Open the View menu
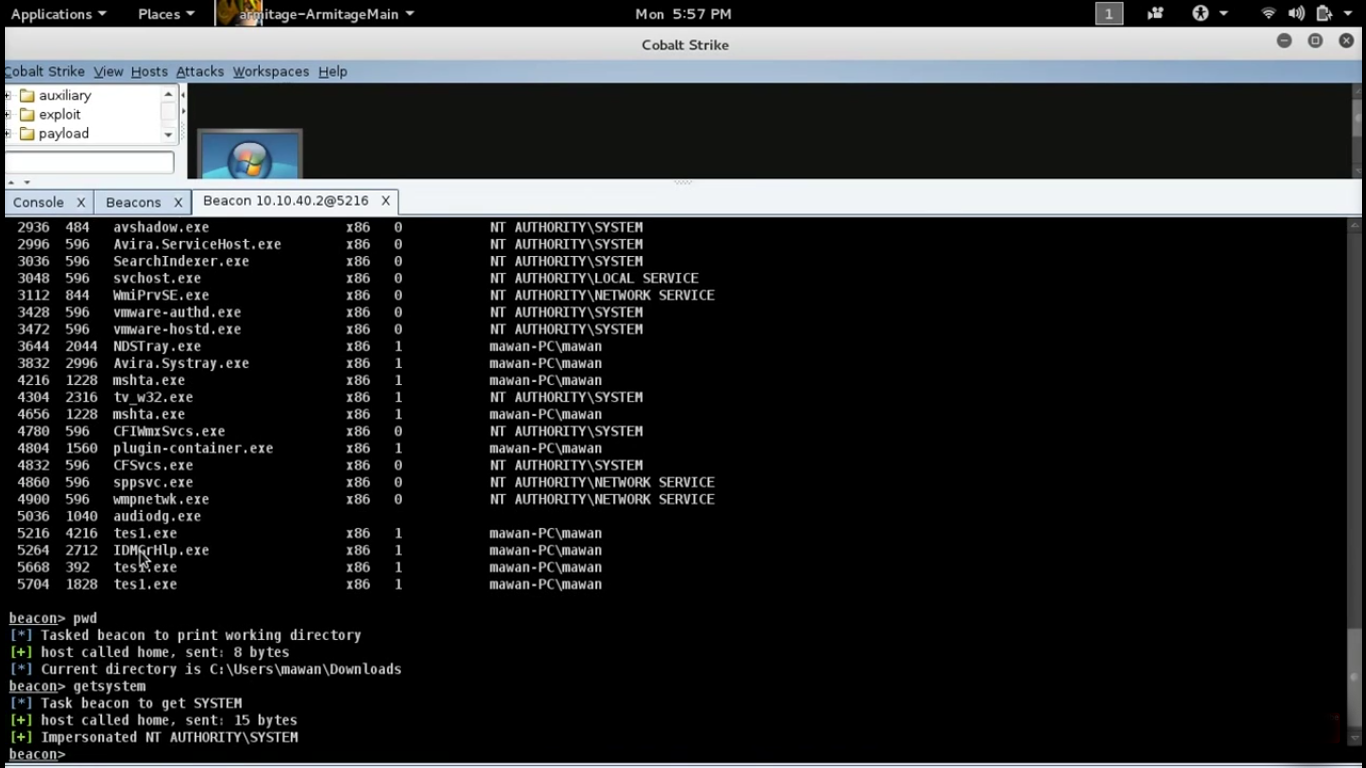This screenshot has width=1366, height=768. point(108,72)
